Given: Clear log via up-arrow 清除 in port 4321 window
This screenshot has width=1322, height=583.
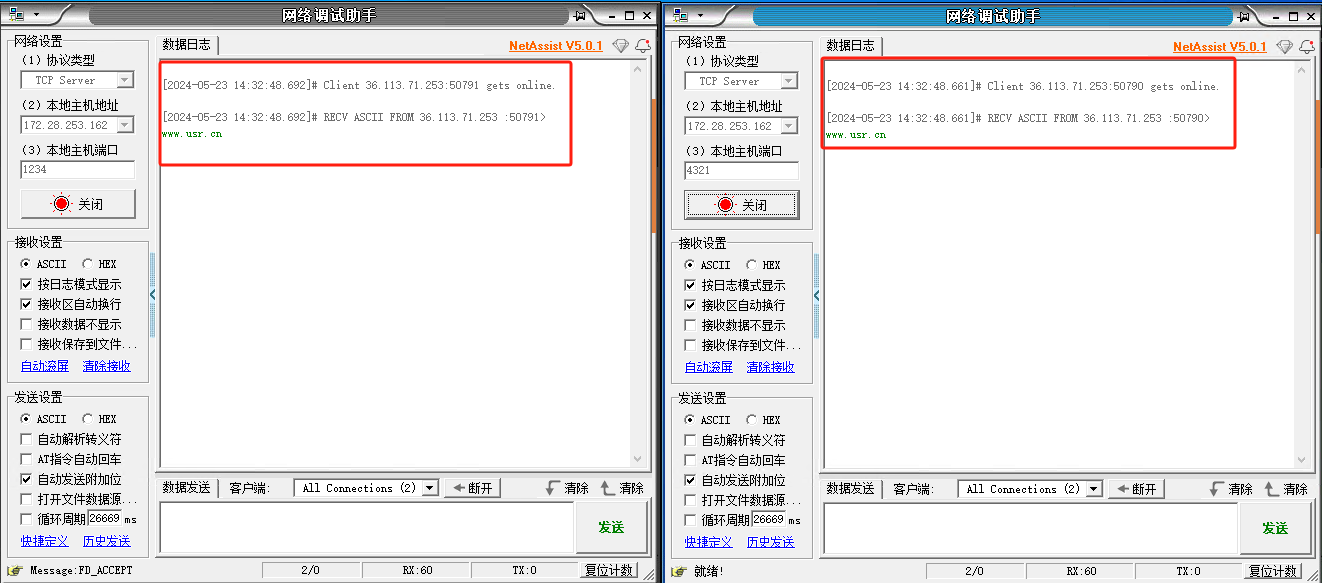Looking at the screenshot, I should [x=1286, y=489].
